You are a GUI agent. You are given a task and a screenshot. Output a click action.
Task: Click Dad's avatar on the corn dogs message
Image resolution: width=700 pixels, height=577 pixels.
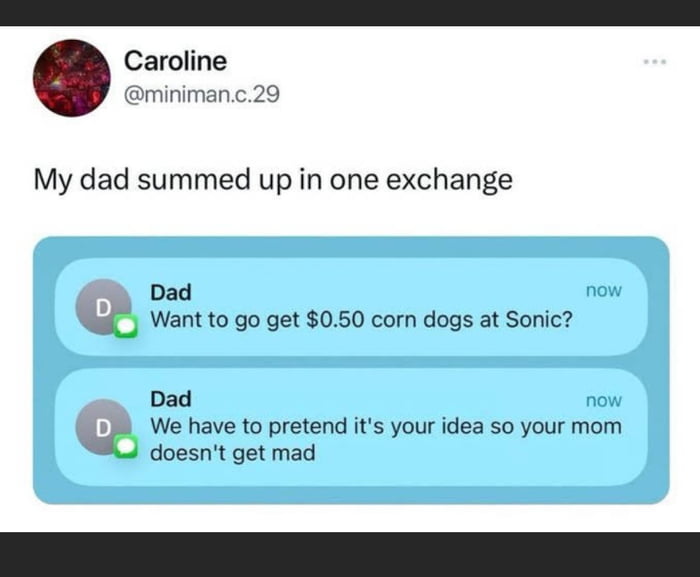(x=100, y=306)
